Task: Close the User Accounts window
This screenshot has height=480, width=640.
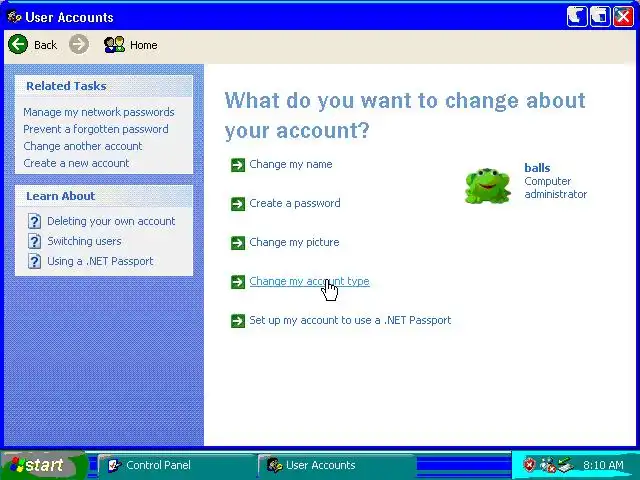Action: [623, 17]
